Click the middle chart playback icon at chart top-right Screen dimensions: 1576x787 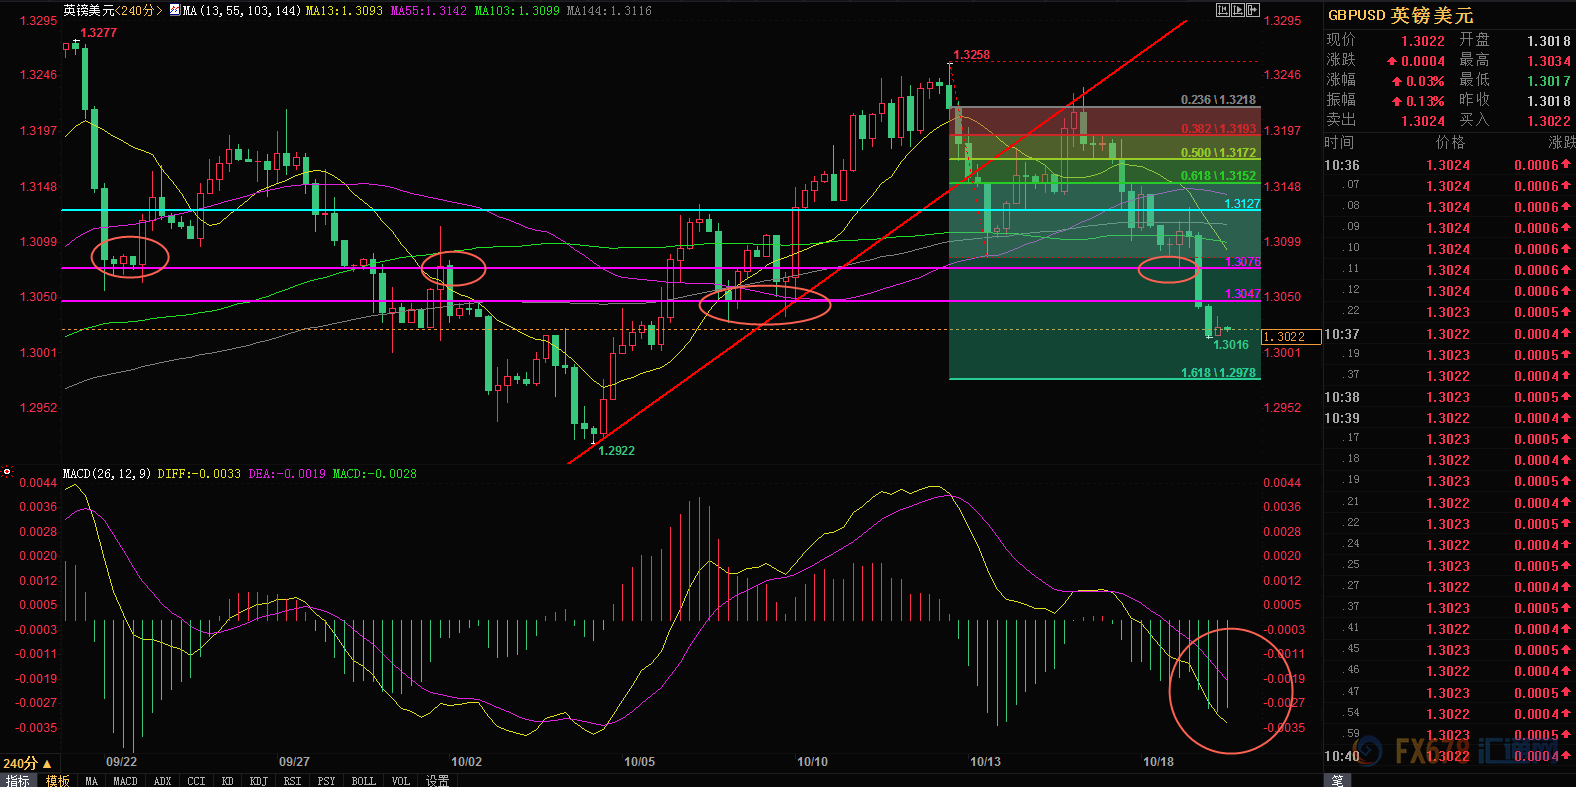tap(1238, 10)
